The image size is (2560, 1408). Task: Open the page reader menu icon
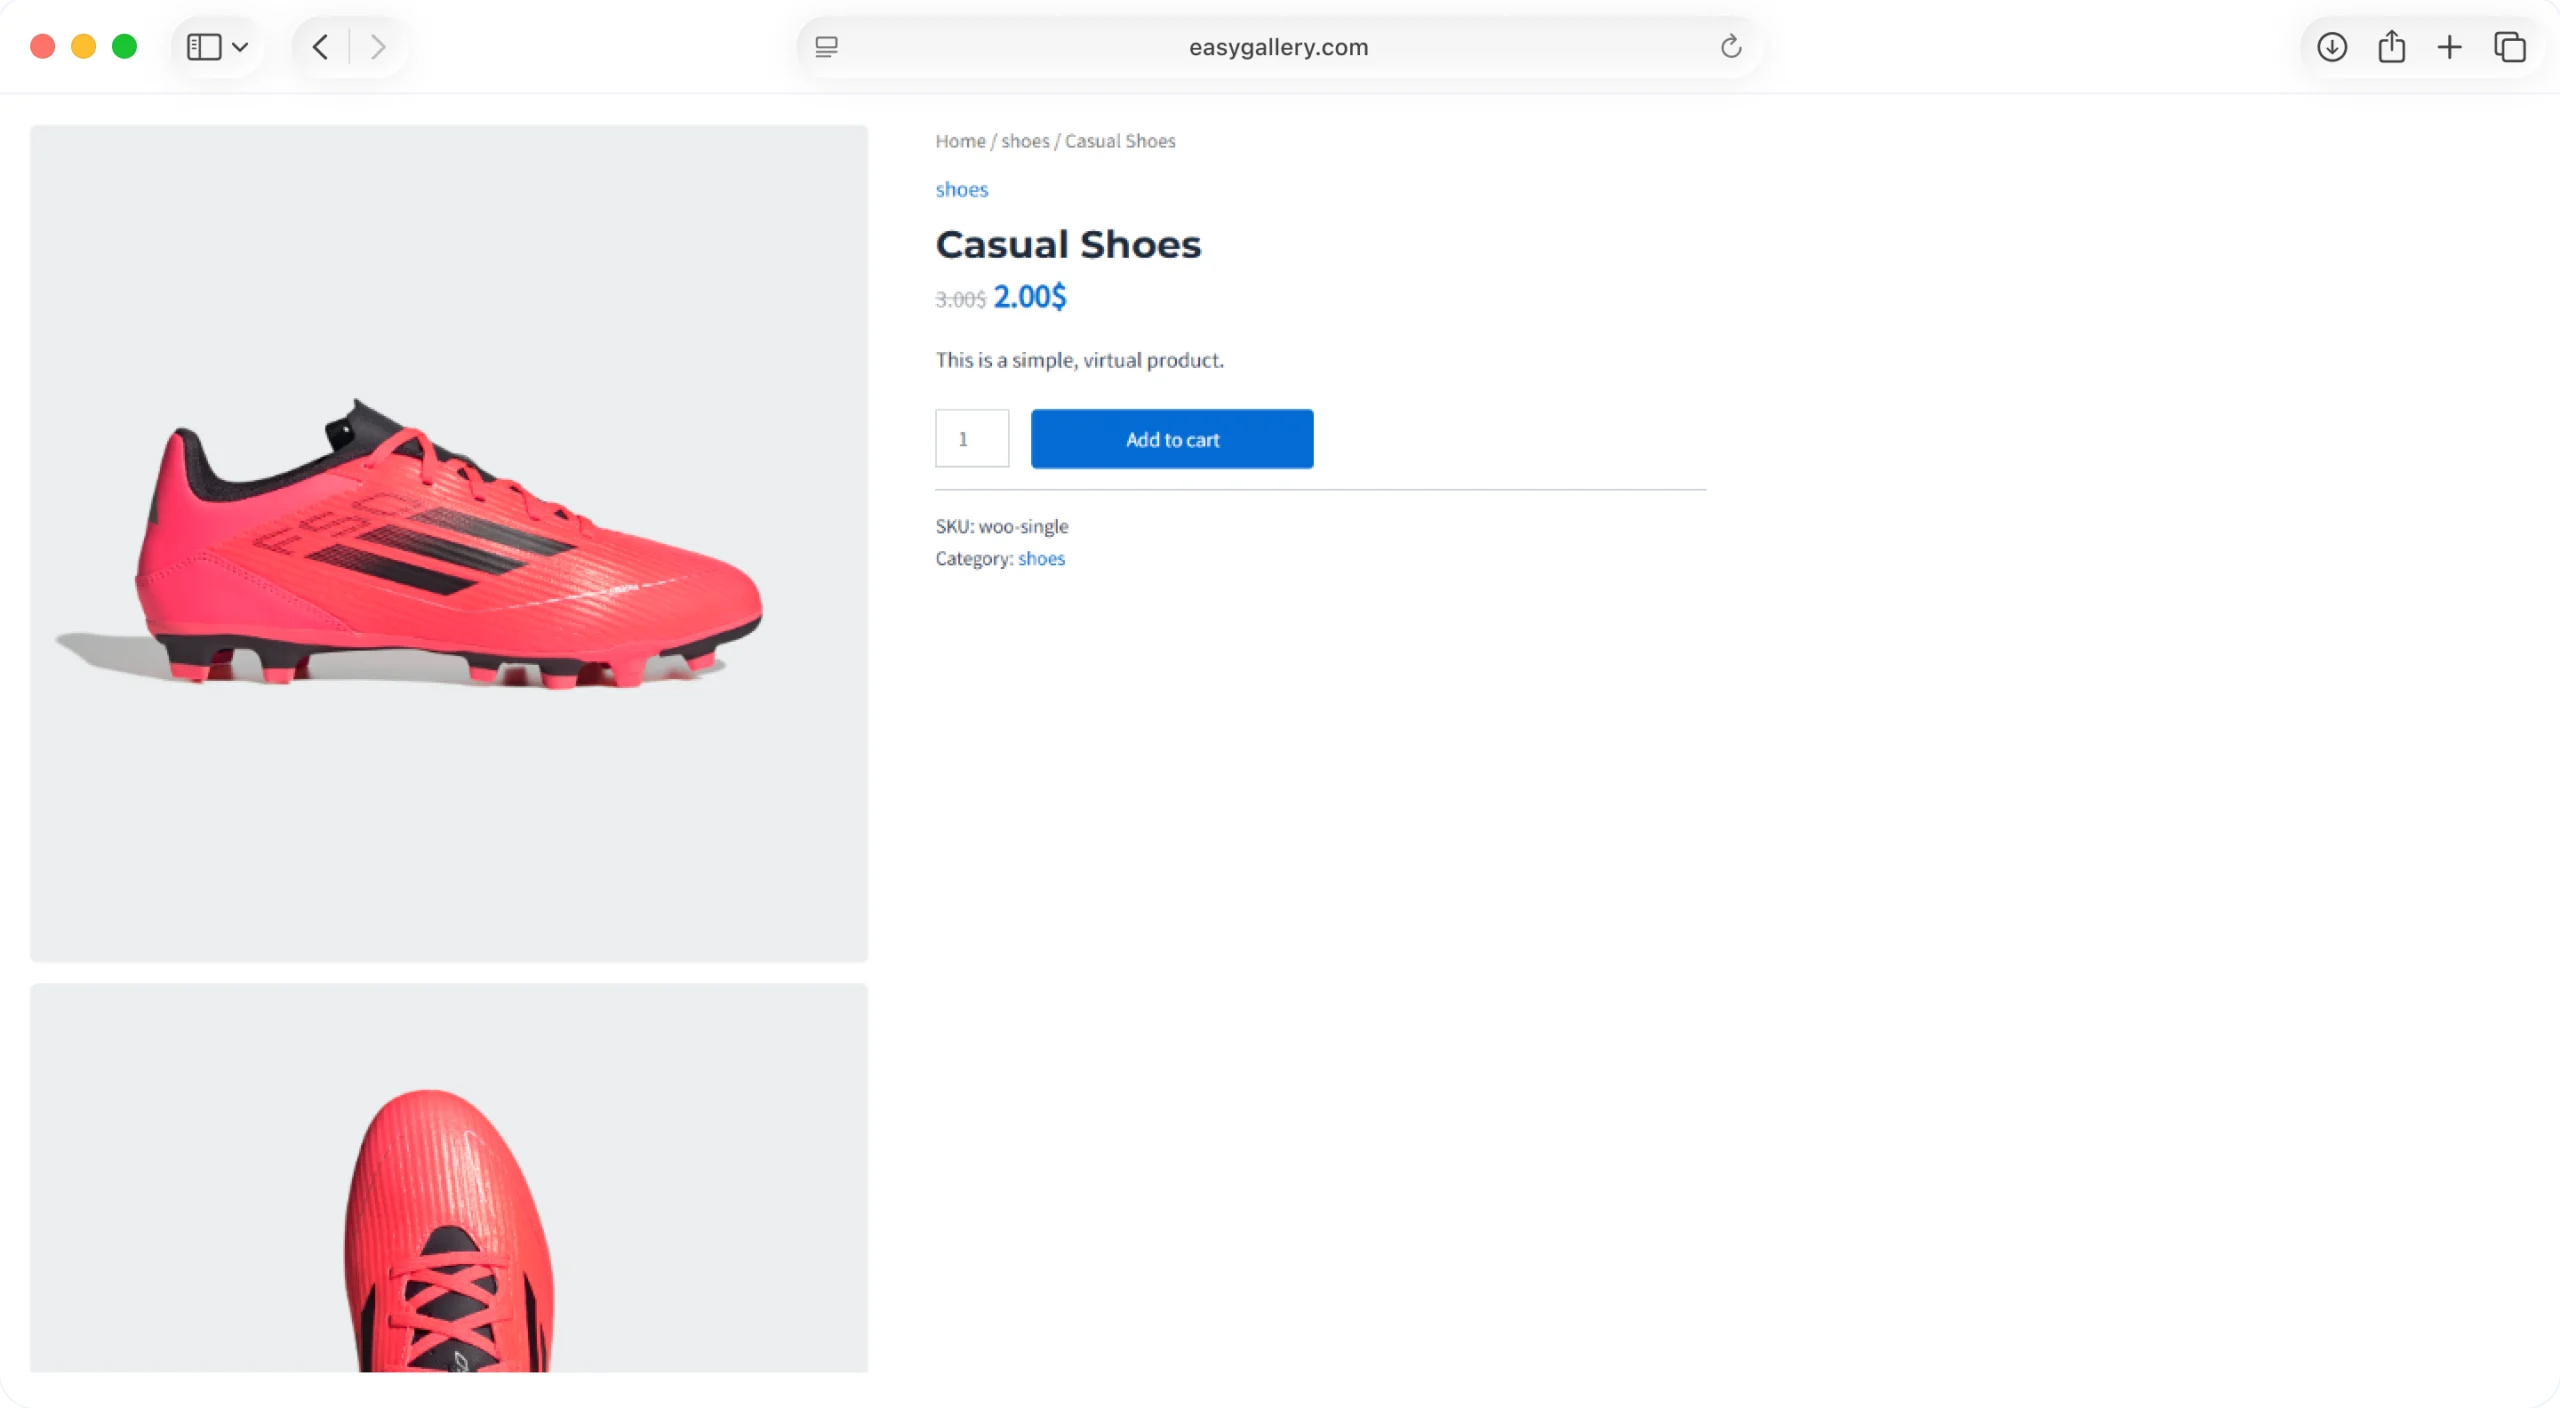[826, 47]
